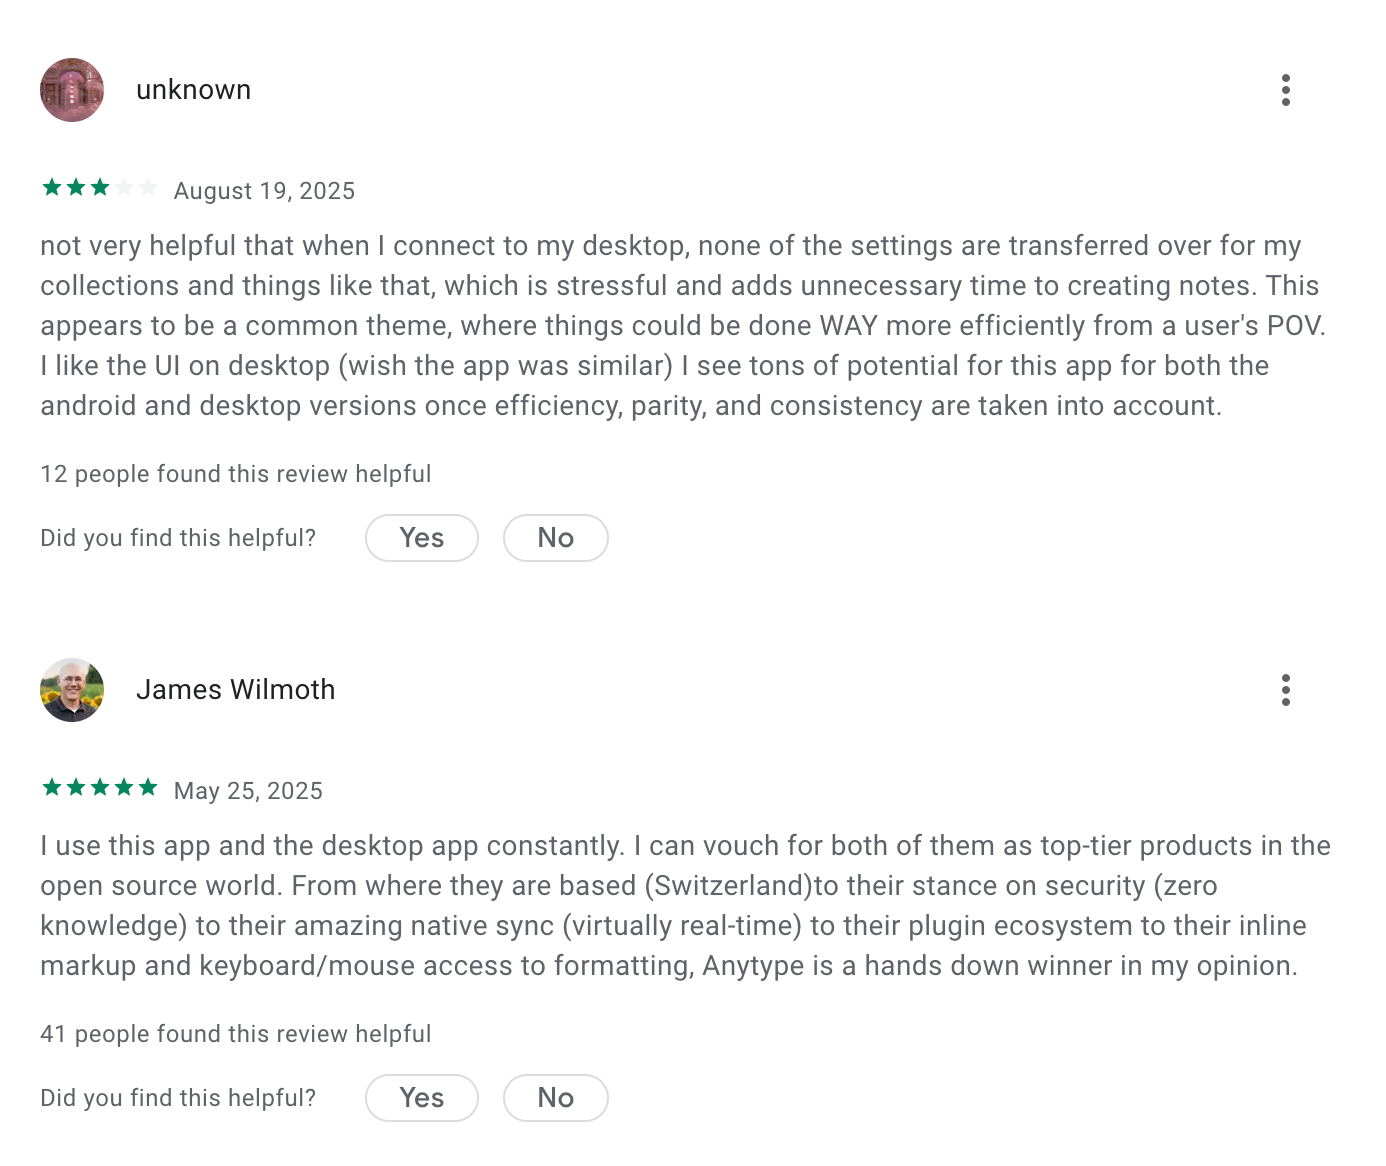1386x1166 pixels.
Task: Open the three-dot menu beside James Wilmoth's name
Action: (x=1285, y=690)
